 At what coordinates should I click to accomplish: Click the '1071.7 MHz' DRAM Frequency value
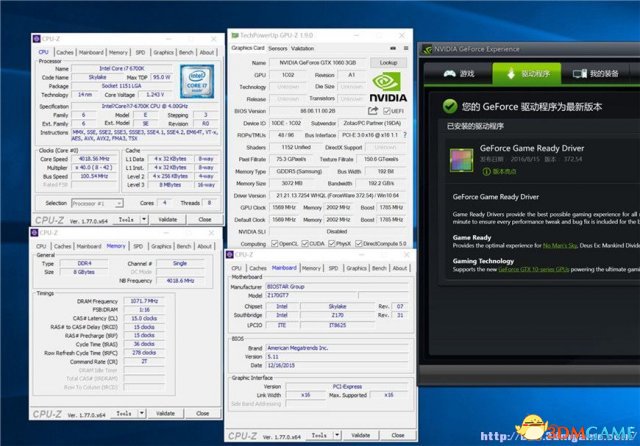(144, 301)
